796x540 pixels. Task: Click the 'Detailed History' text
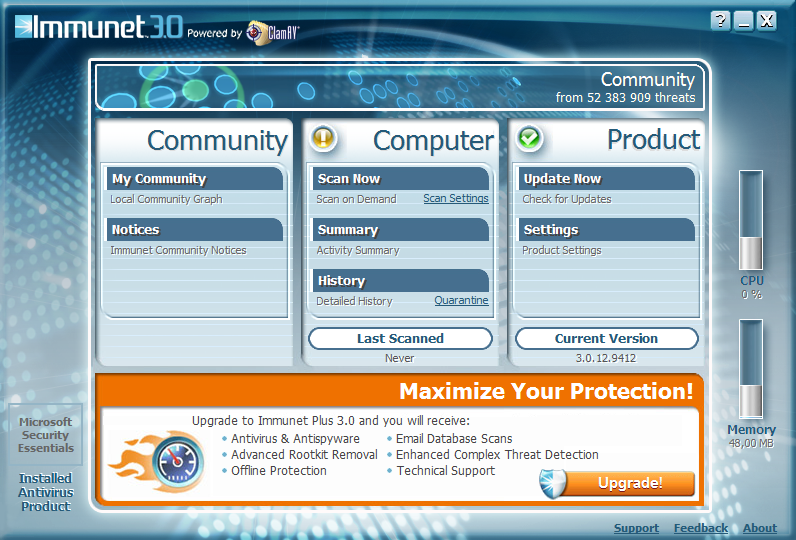(354, 301)
